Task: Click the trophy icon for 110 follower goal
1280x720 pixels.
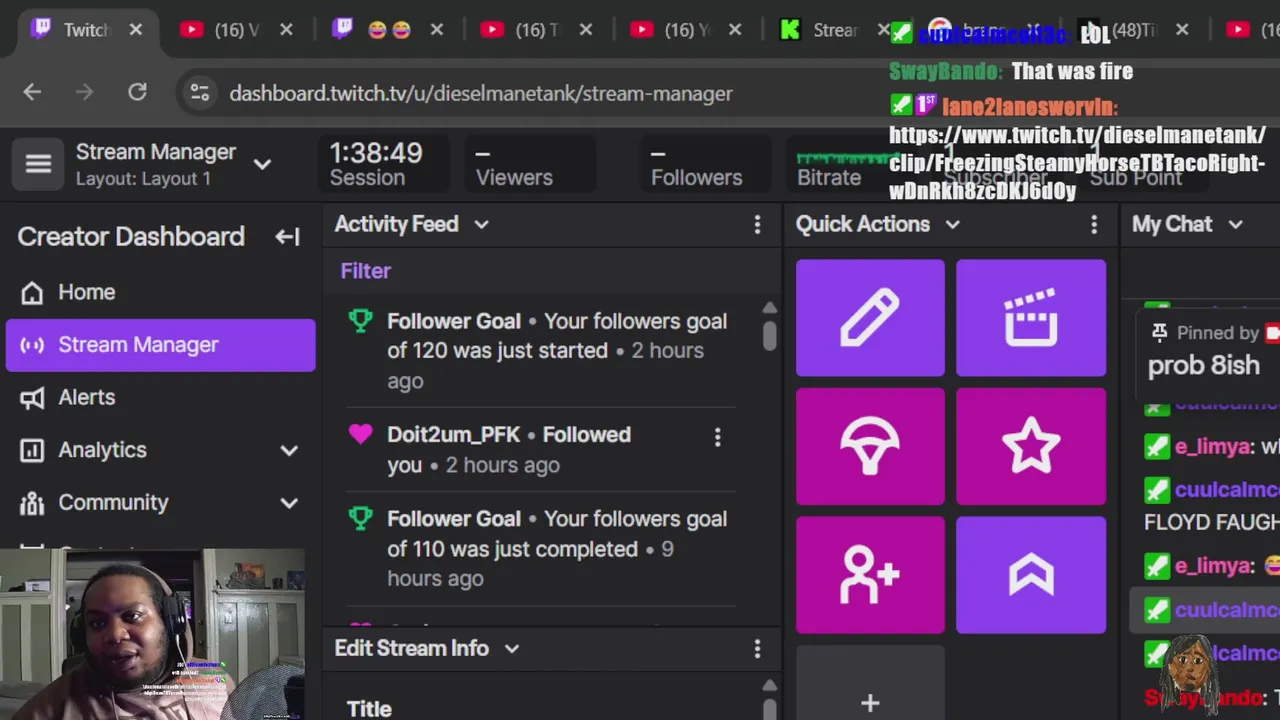Action: click(x=360, y=518)
